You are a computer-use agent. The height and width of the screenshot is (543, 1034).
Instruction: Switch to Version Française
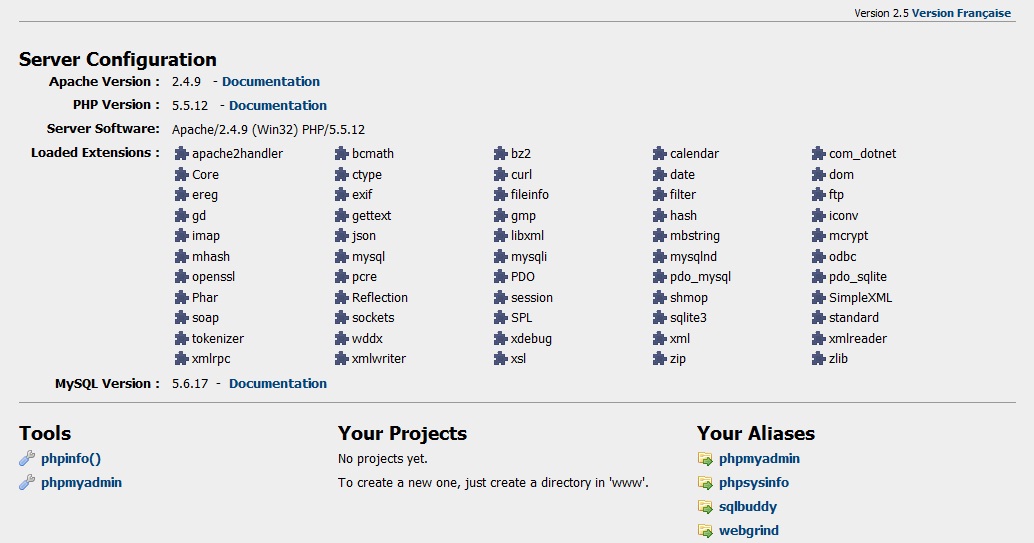[x=962, y=13]
